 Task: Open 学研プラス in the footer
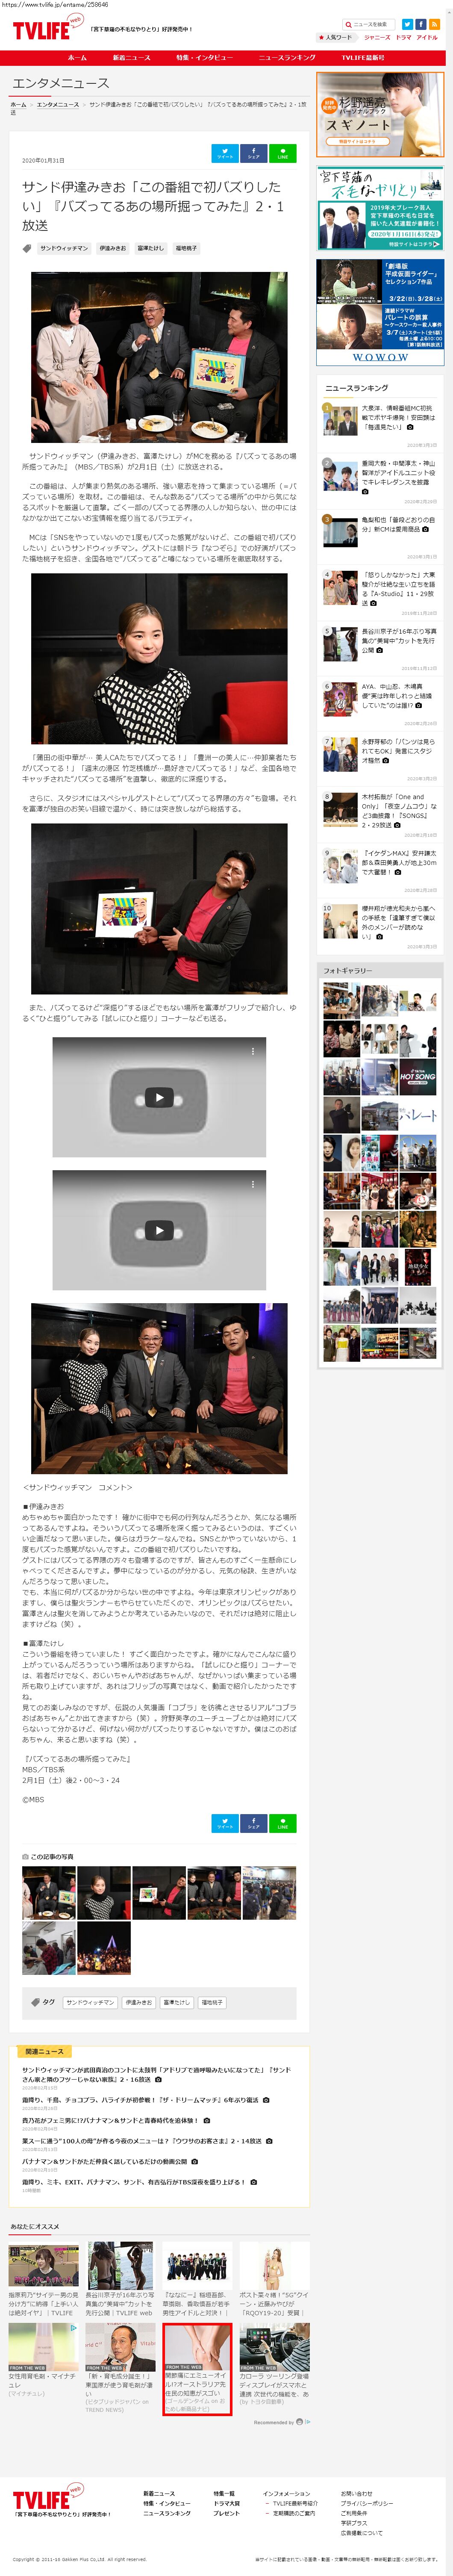coord(353,2523)
